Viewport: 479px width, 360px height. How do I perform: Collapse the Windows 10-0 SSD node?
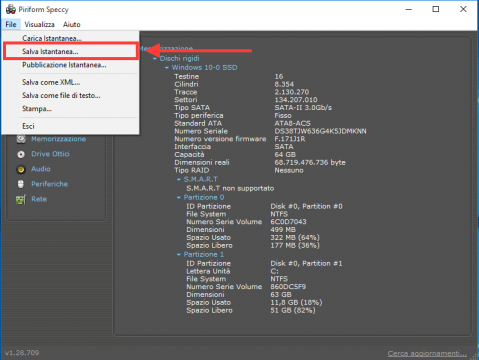pos(167,68)
